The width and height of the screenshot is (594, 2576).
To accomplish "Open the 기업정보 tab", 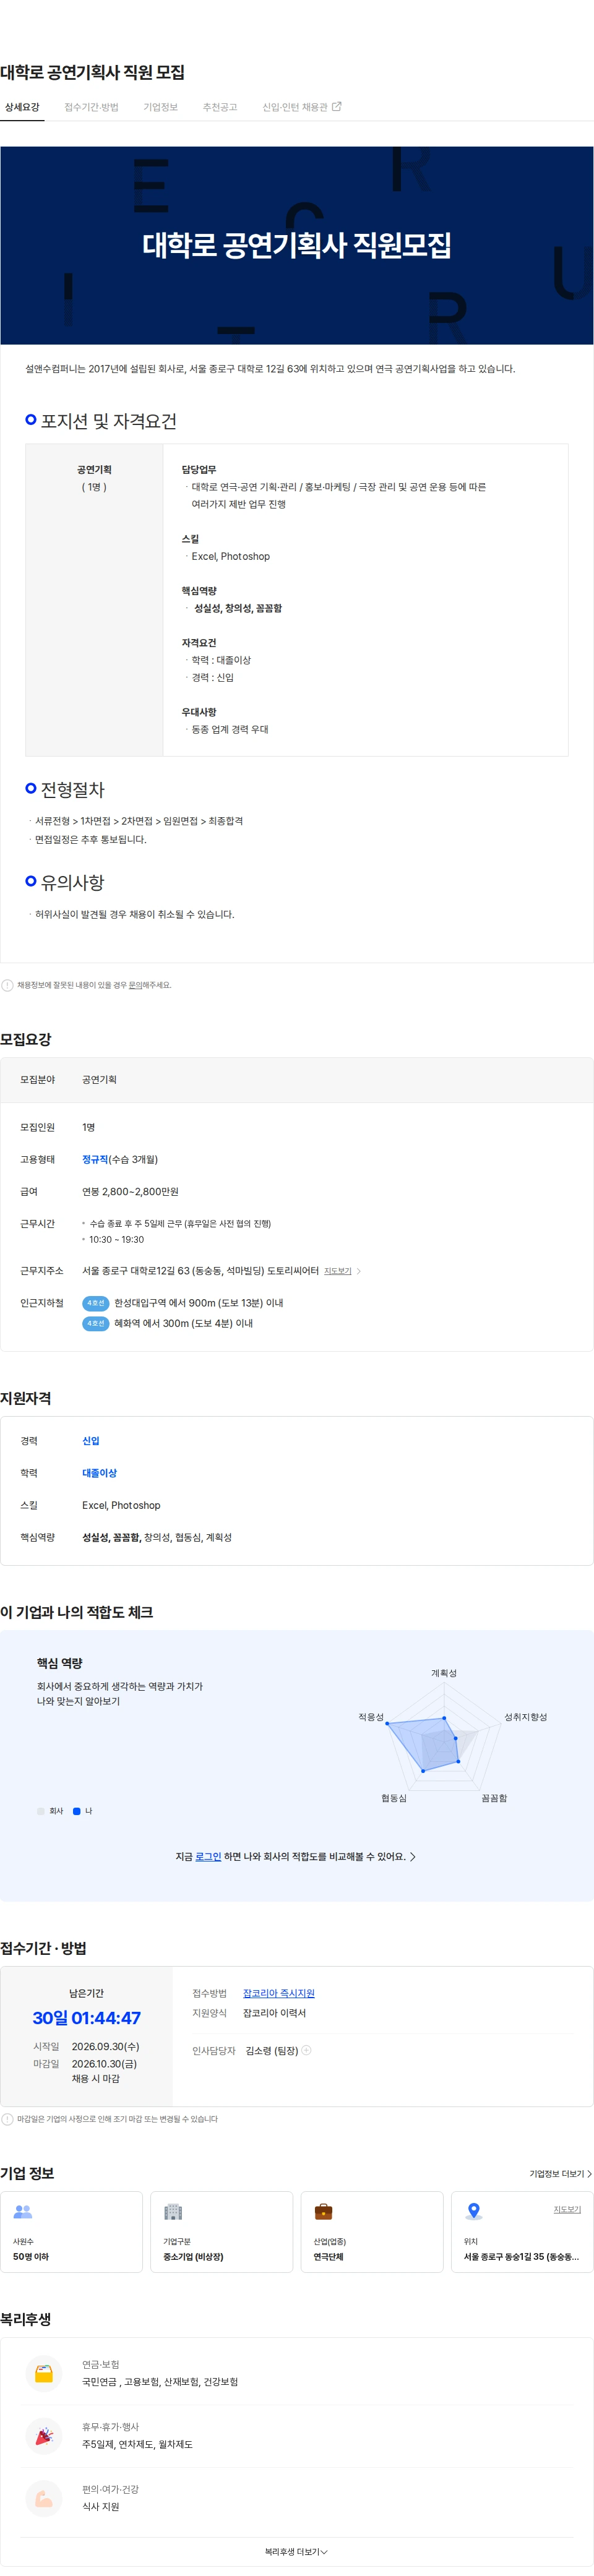I will tap(160, 107).
